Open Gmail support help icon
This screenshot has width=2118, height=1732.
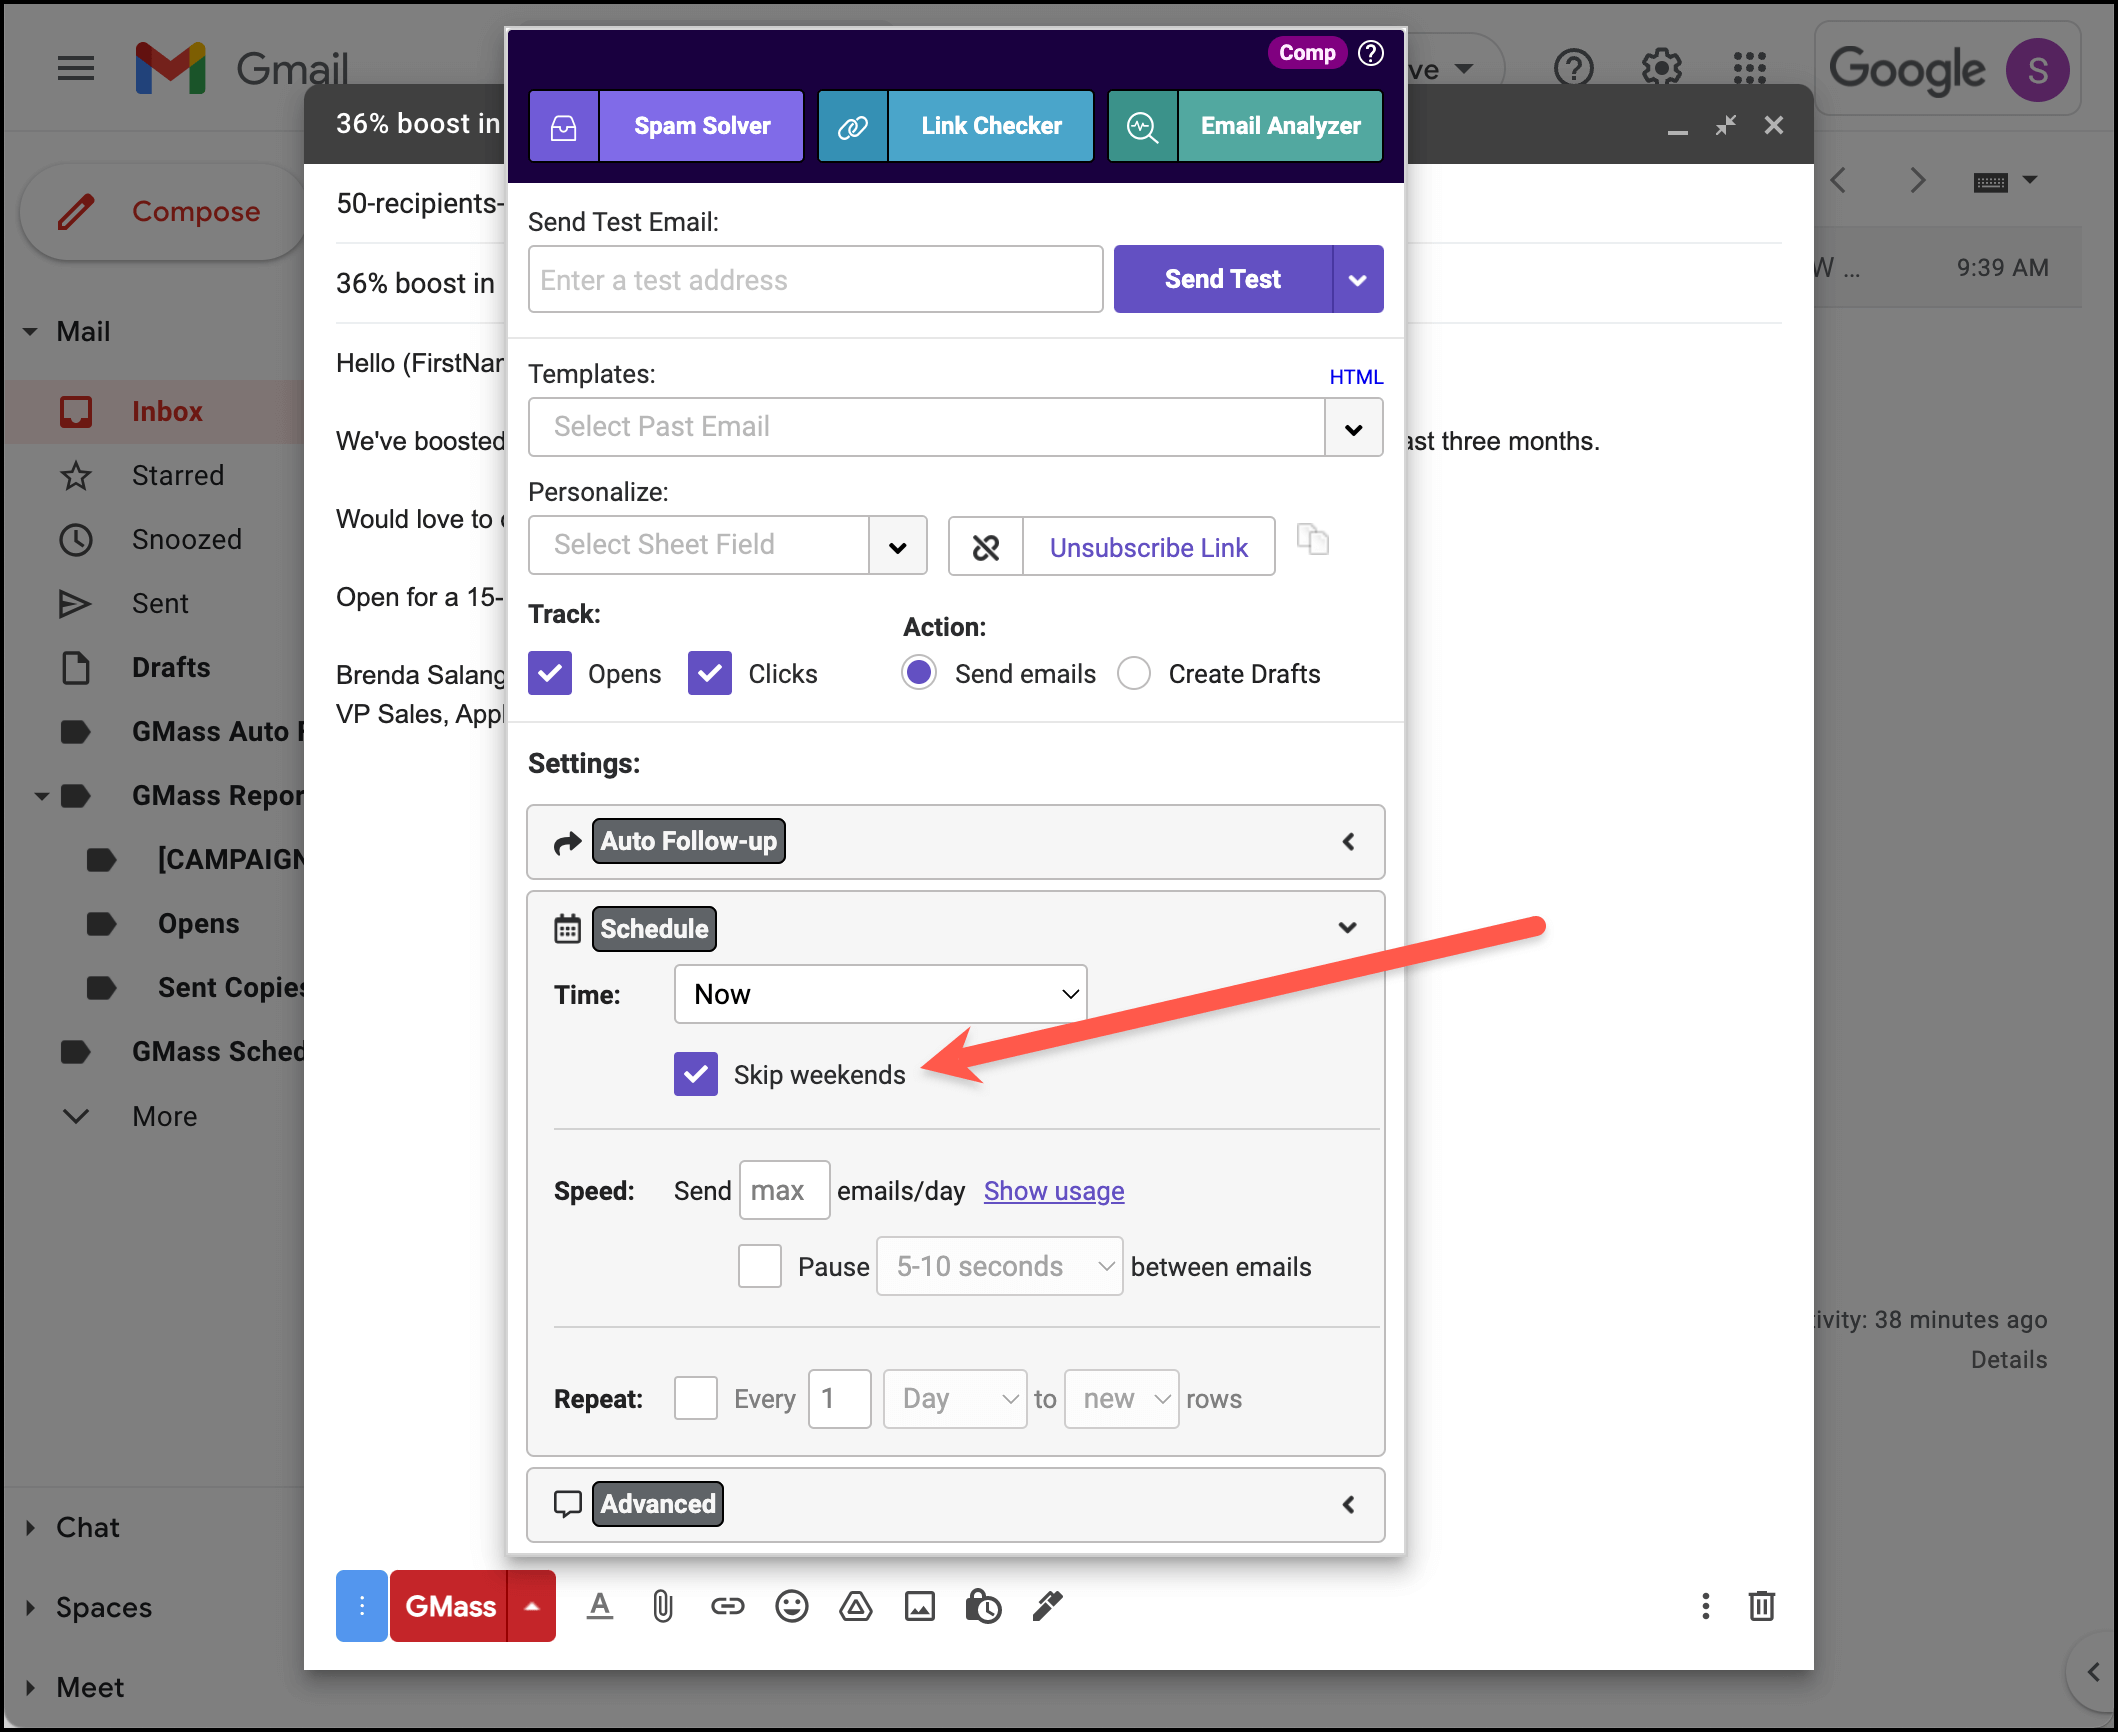point(1573,68)
